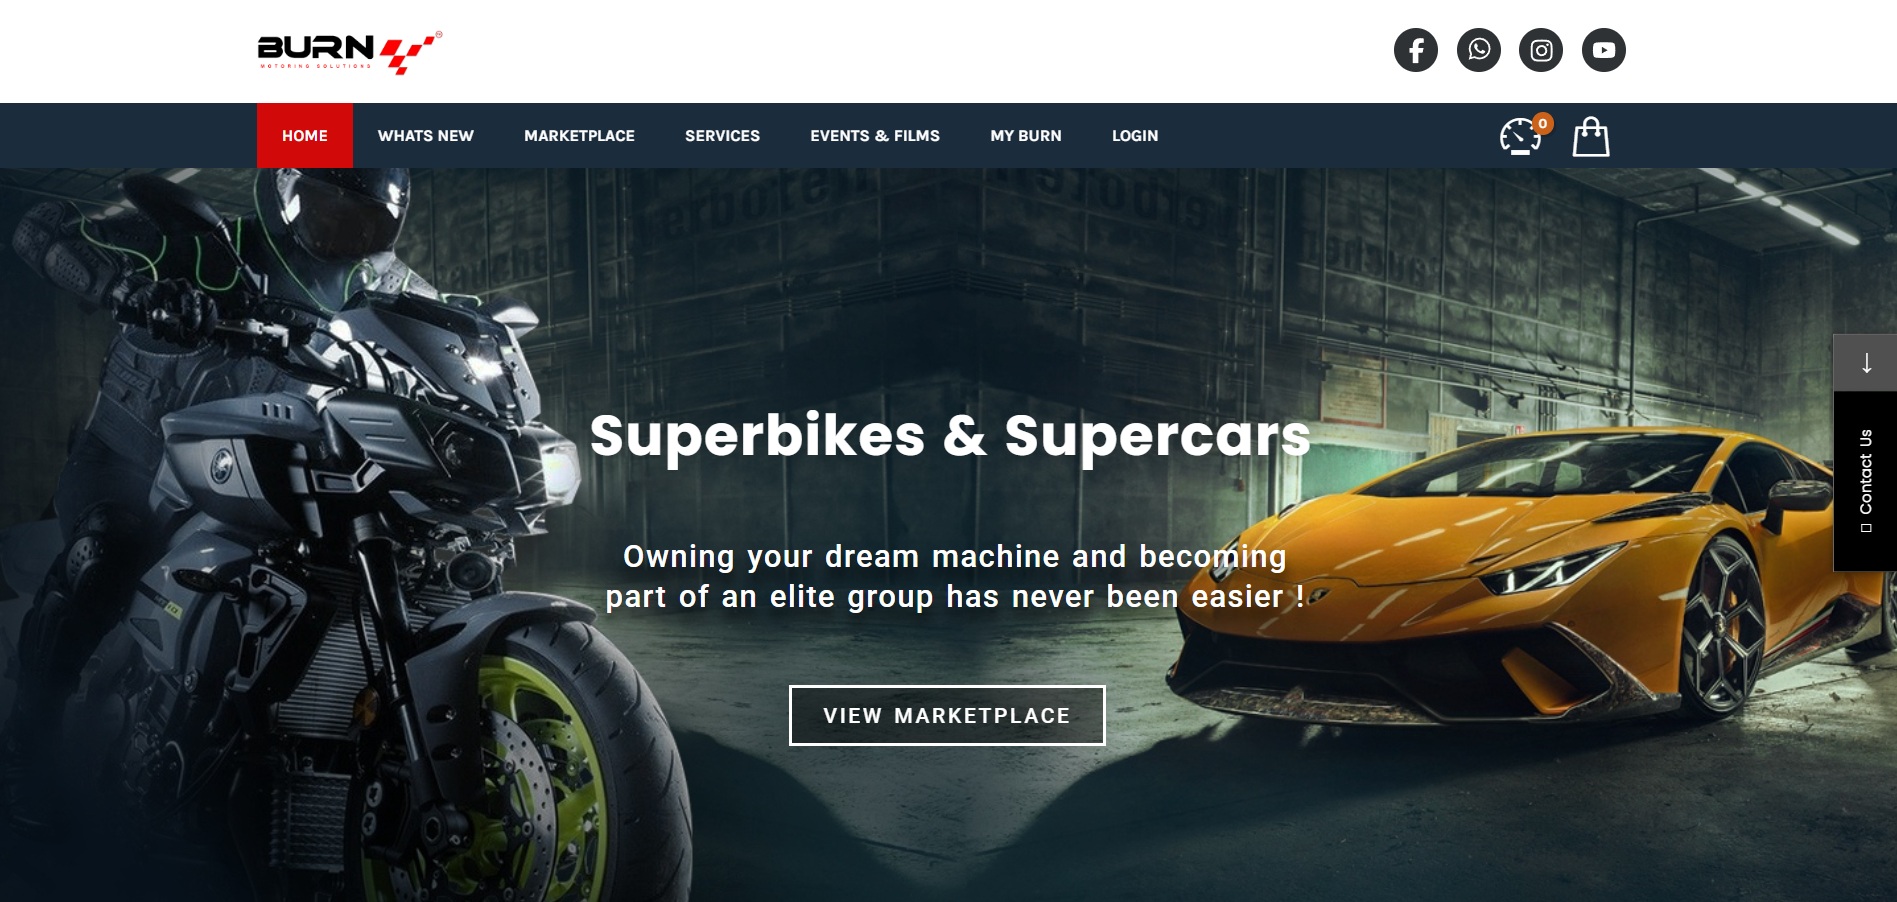Open the Facebook social icon

(1415, 50)
